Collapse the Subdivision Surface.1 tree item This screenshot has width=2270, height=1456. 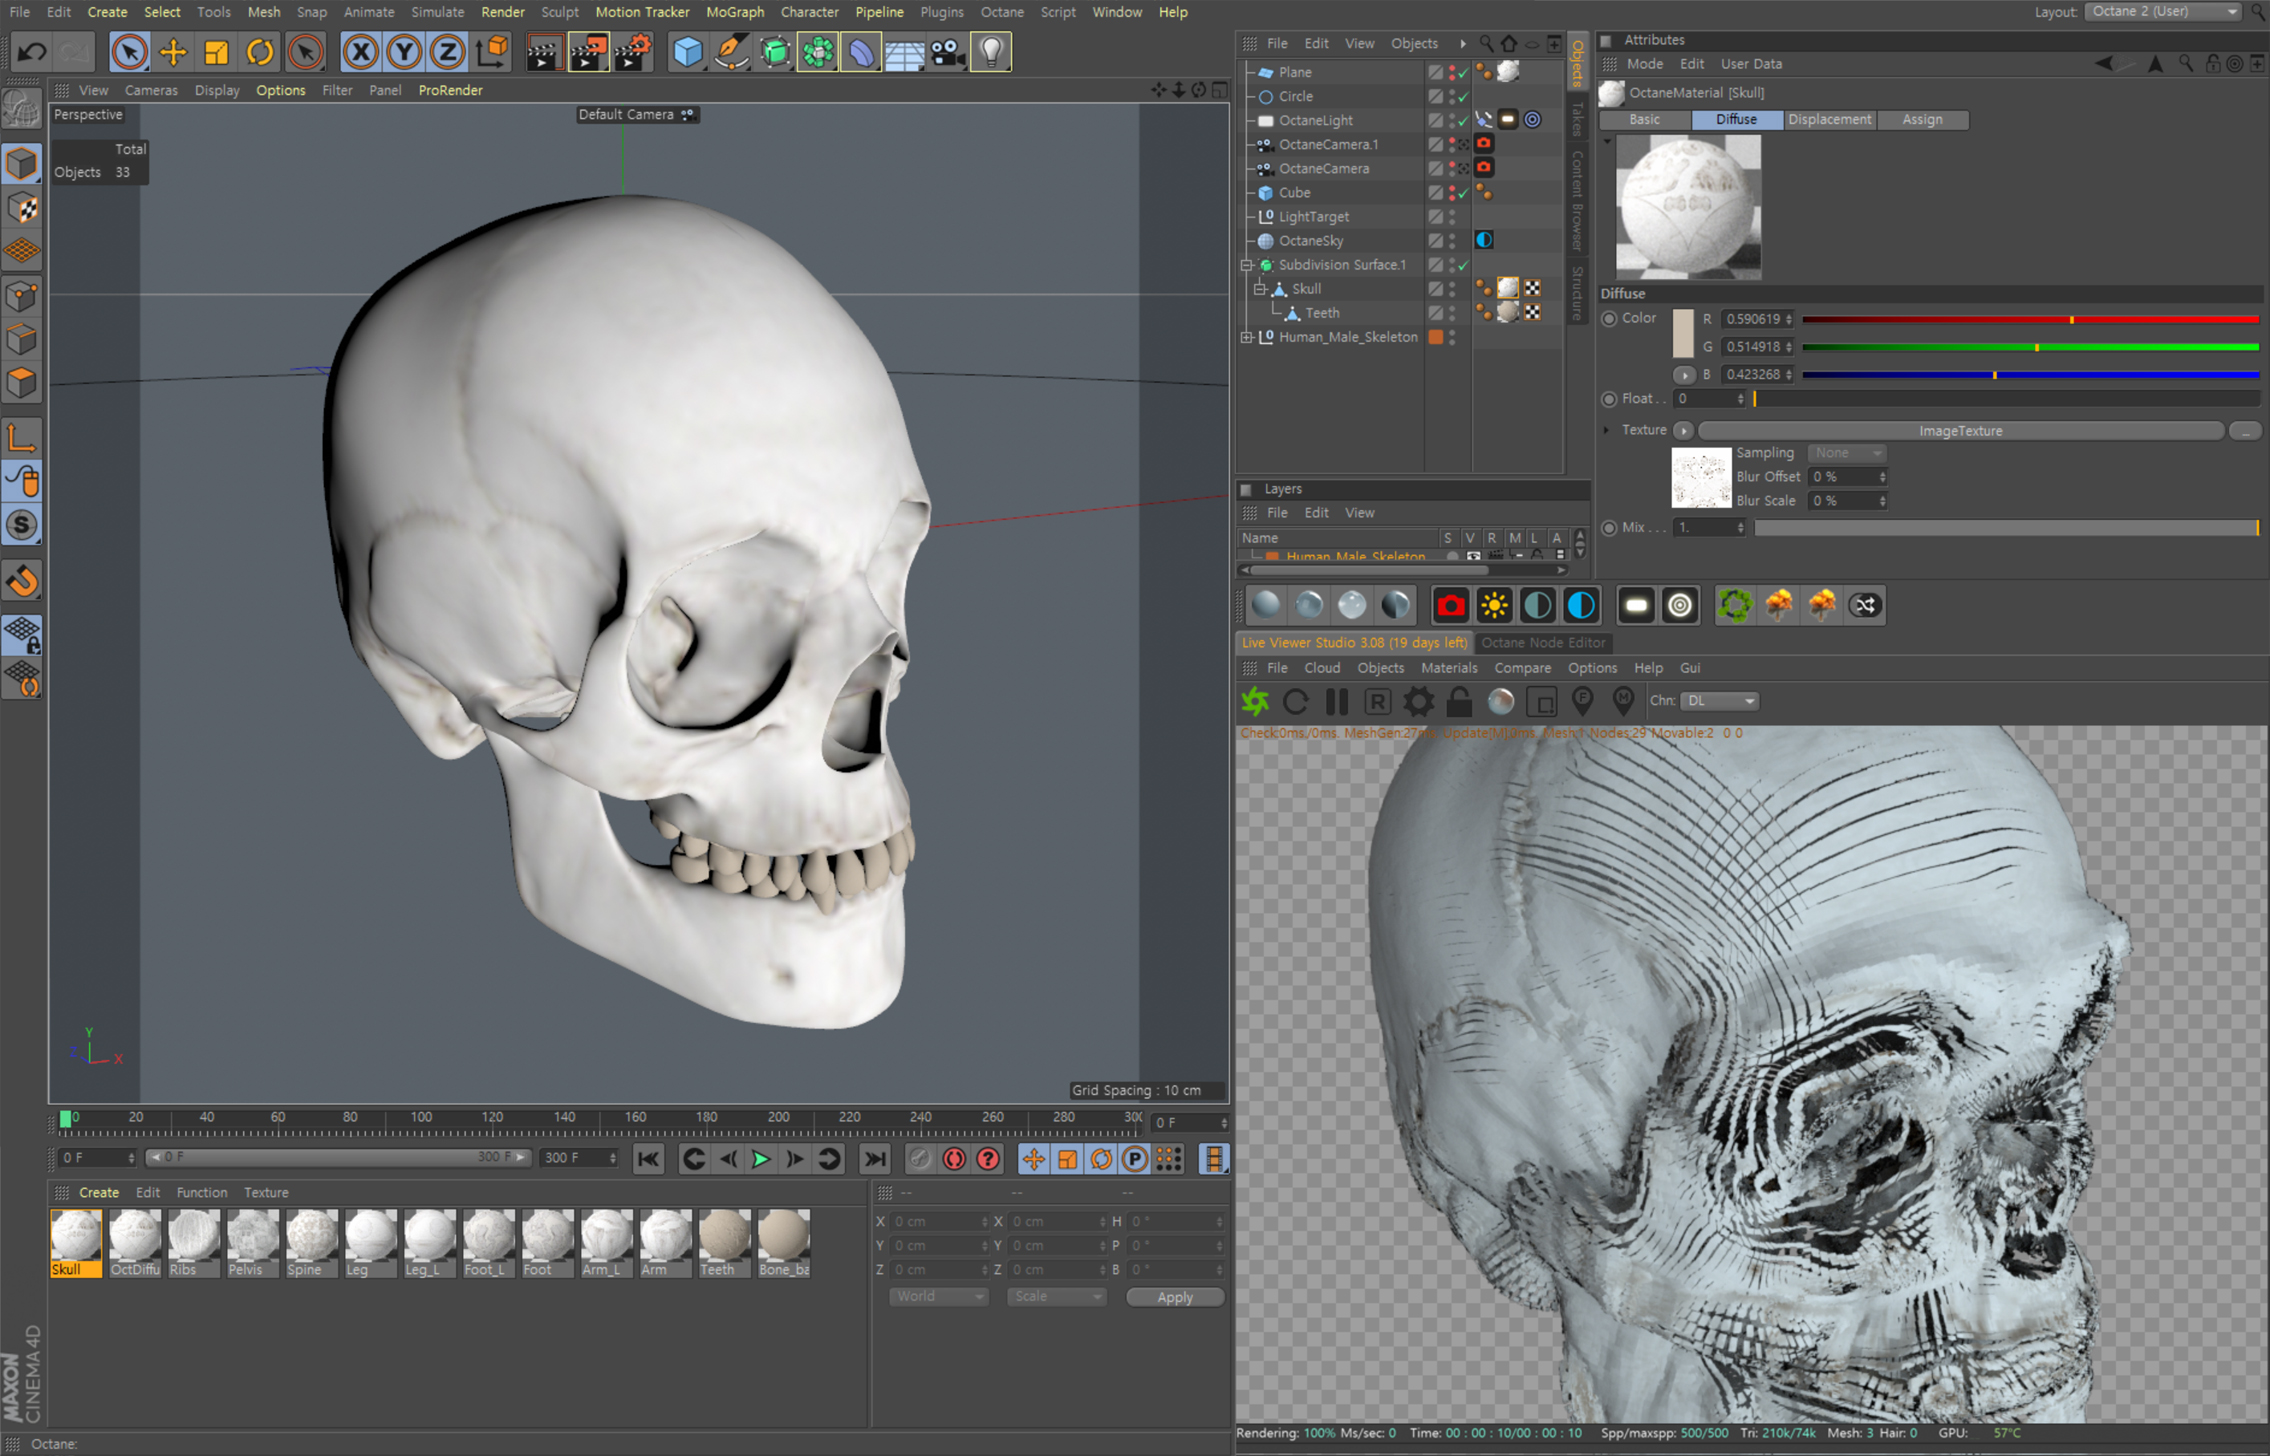[1247, 265]
